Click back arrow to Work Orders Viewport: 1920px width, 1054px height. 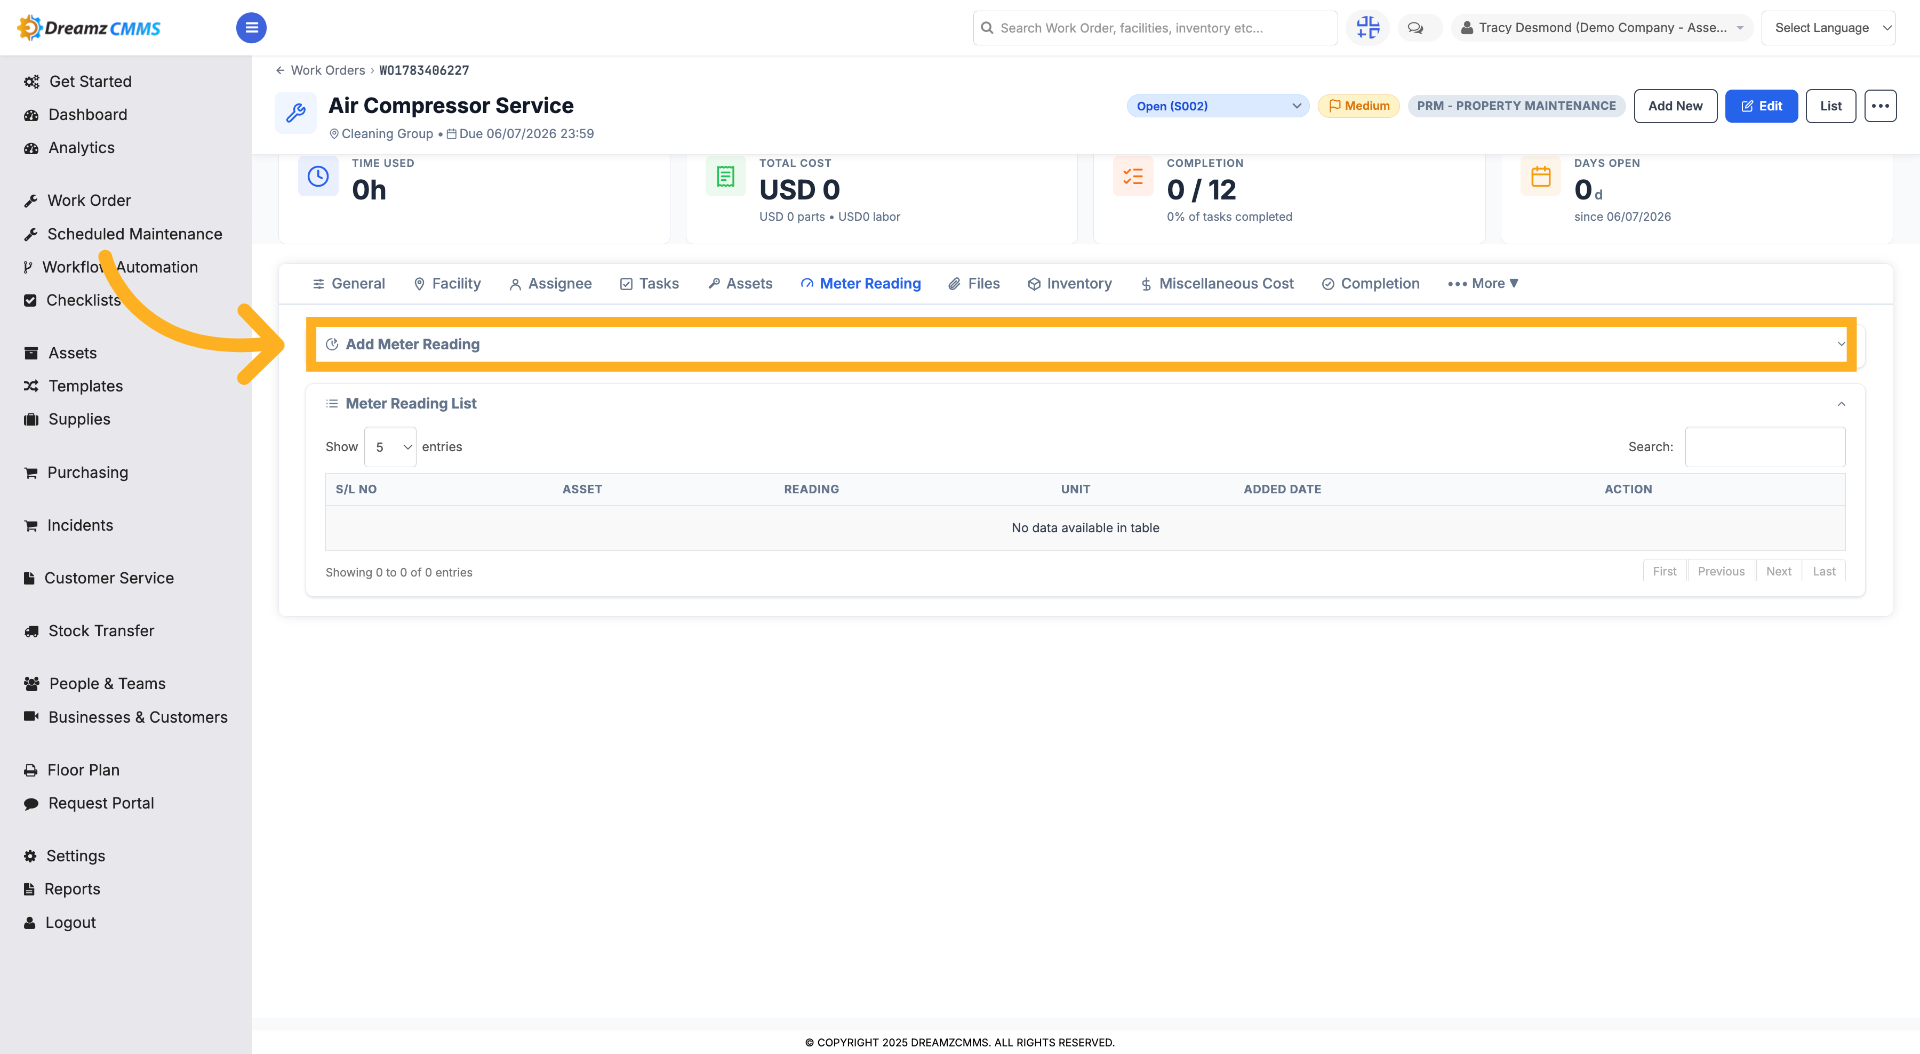[x=280, y=71]
